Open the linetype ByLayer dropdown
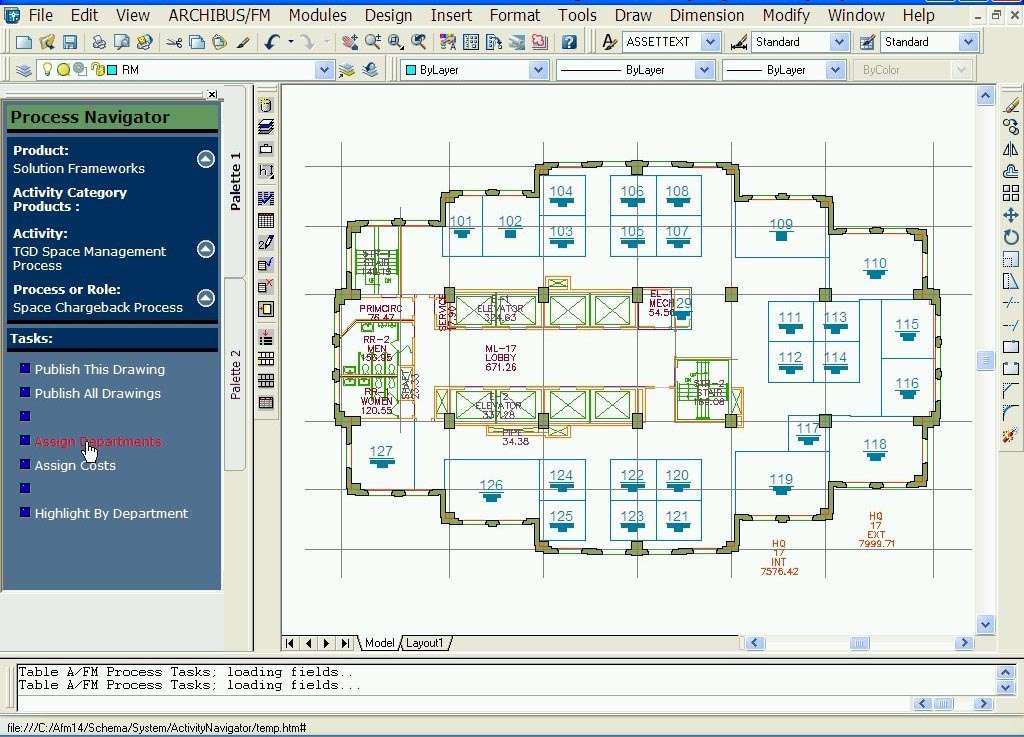The height and width of the screenshot is (737, 1024). pyautogui.click(x=704, y=70)
